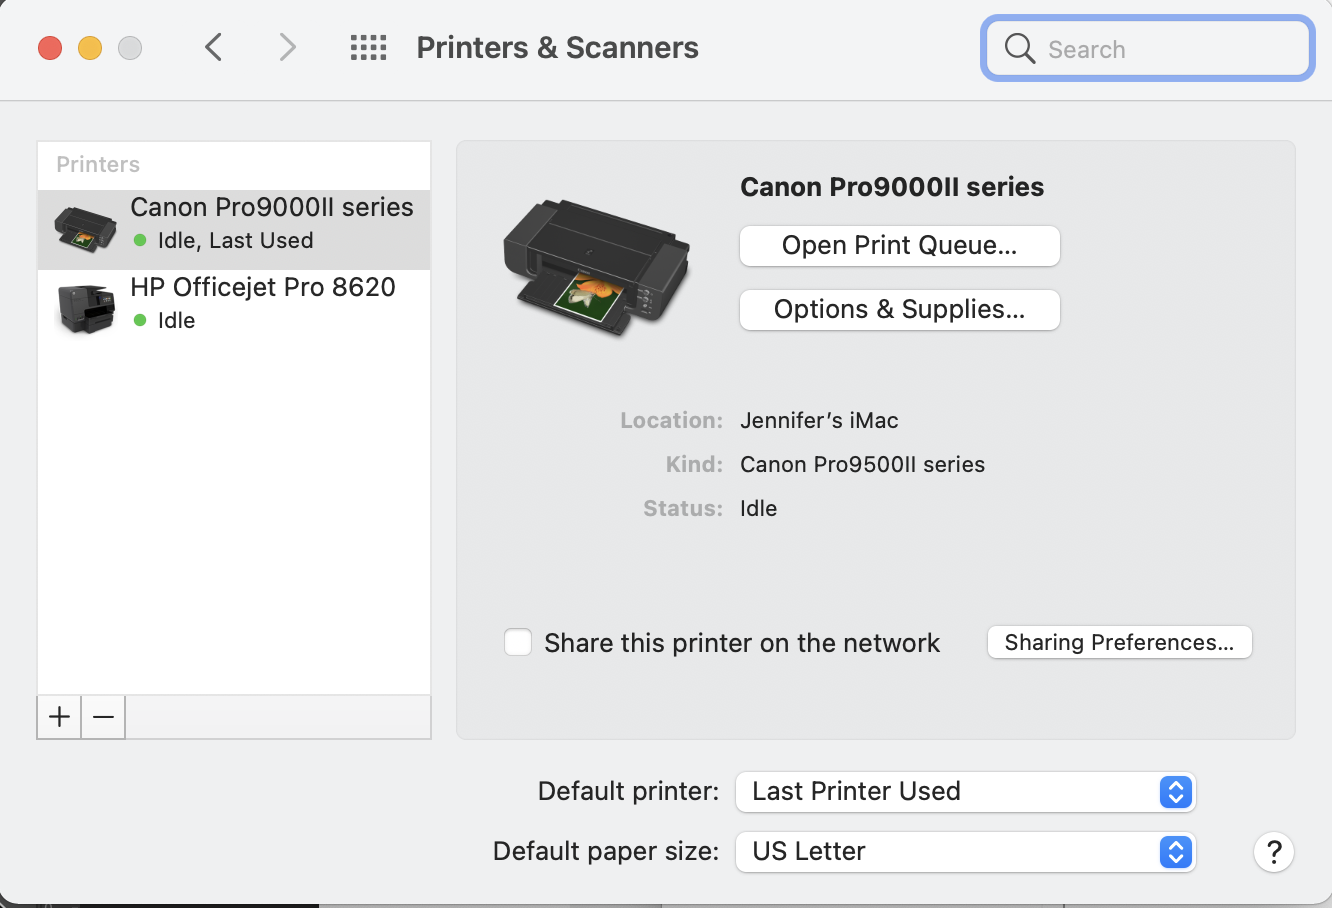This screenshot has width=1332, height=908.
Task: Open Sharing Preferences
Action: coord(1119,642)
